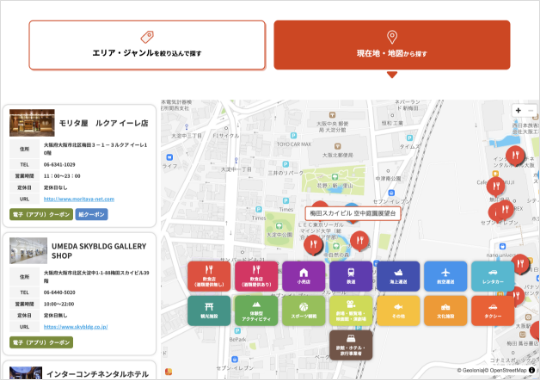
Task: Pick the レンタカー rental car tile
Action: click(x=492, y=276)
